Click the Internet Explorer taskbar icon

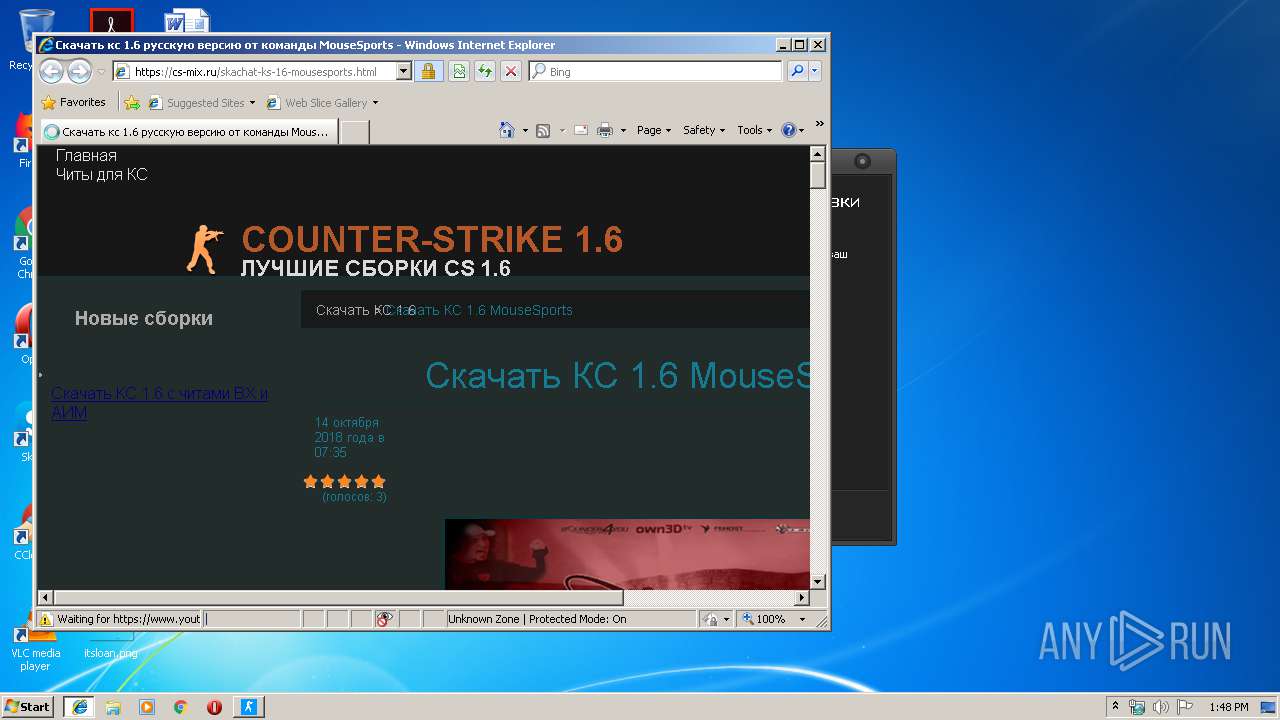click(79, 707)
